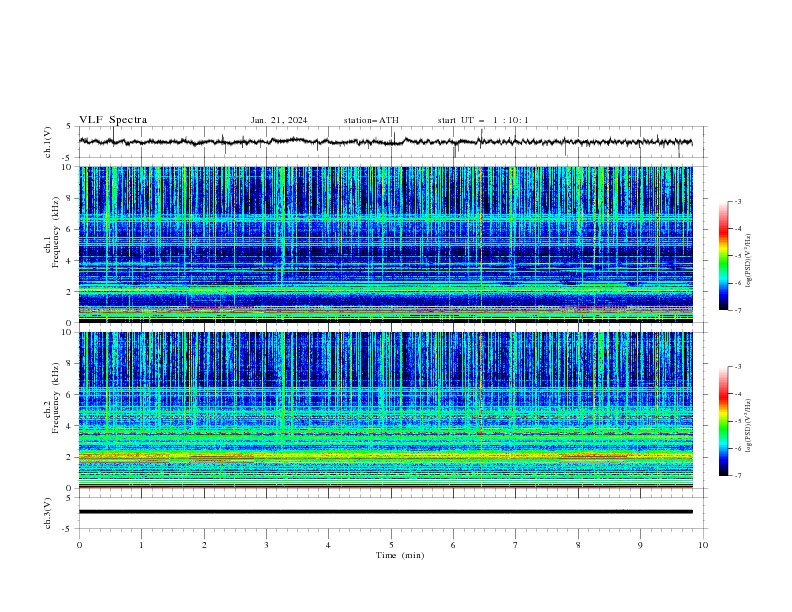Click the "Time (min)" x-axis label
Image resolution: width=792 pixels, height=612 pixels.
tap(400, 555)
